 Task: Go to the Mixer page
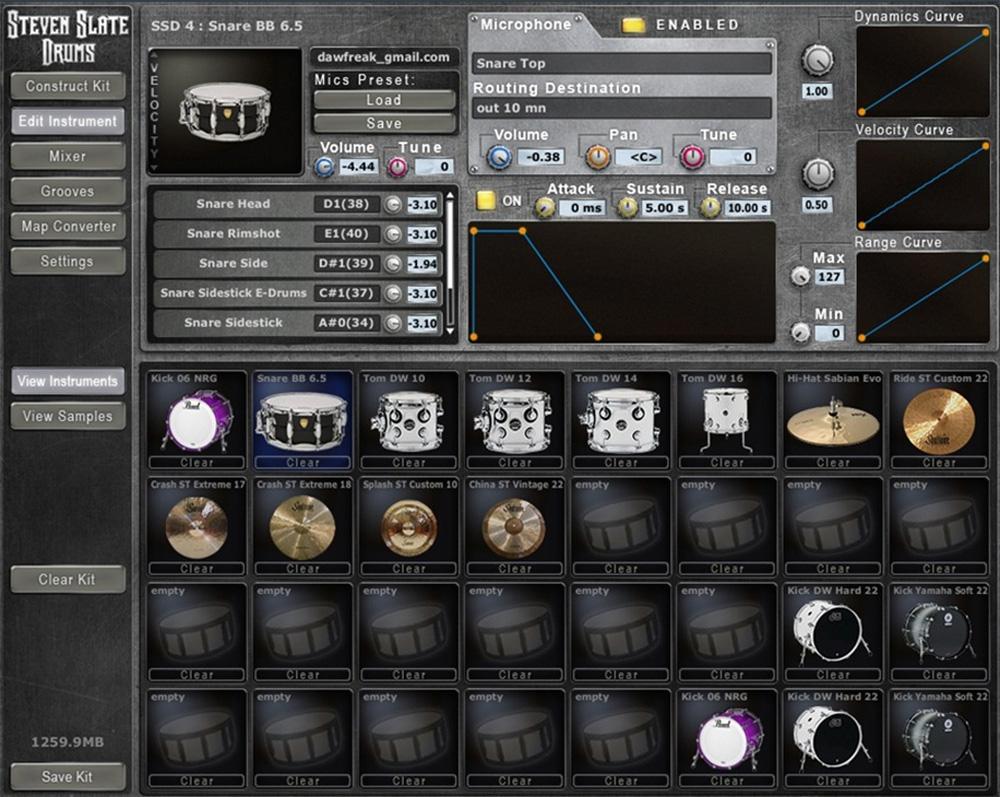click(68, 156)
